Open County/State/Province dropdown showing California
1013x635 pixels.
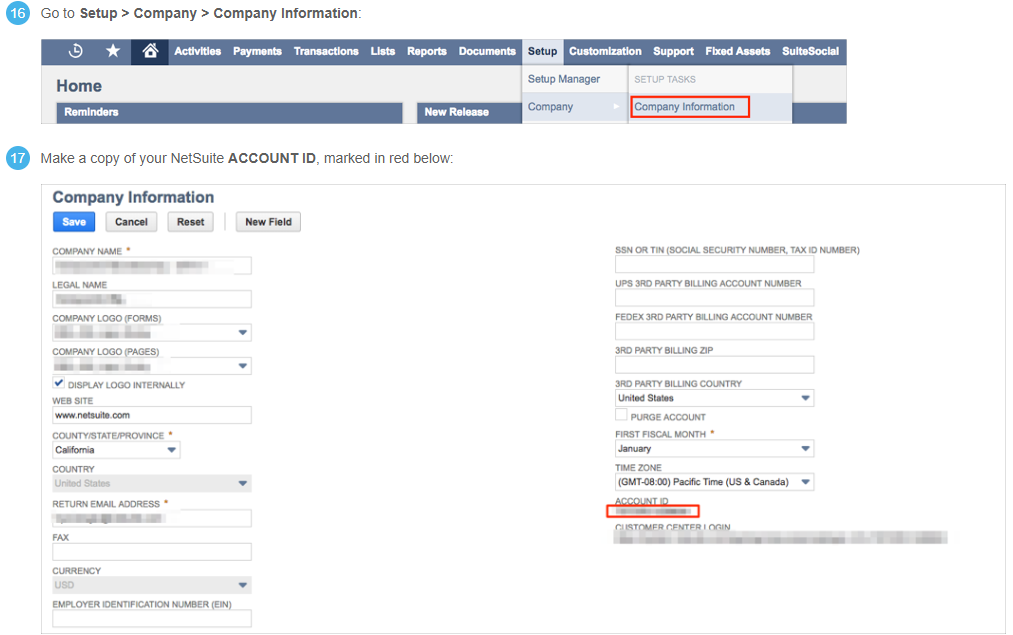[x=116, y=450]
